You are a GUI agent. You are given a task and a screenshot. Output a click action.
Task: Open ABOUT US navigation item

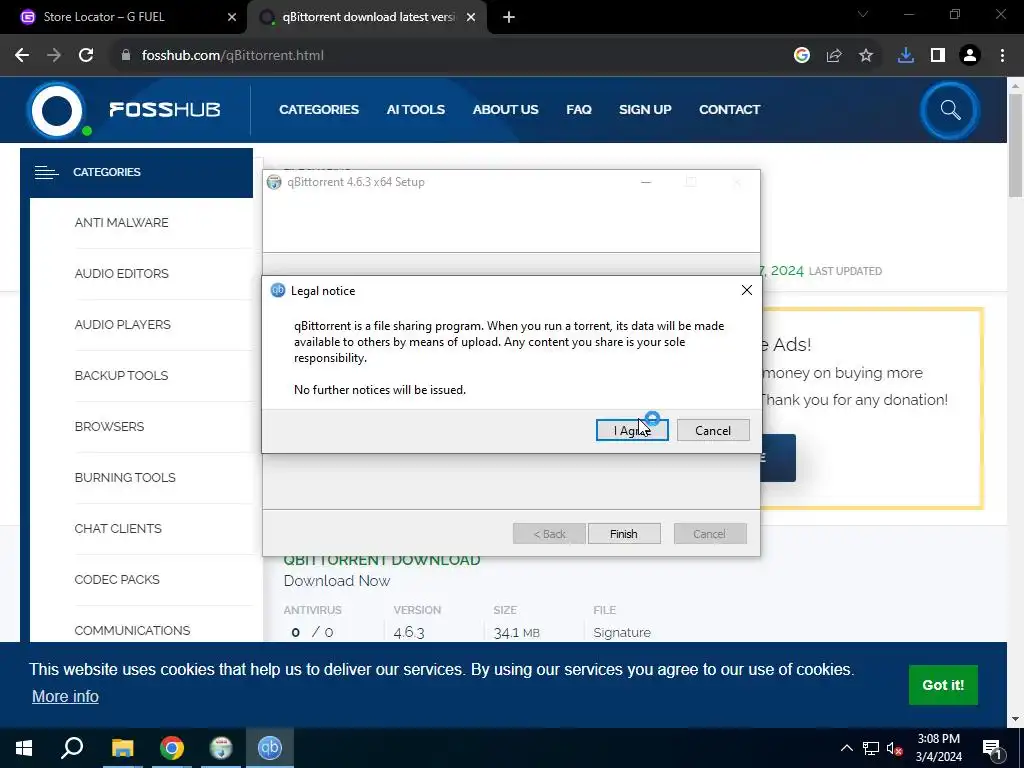pos(505,110)
